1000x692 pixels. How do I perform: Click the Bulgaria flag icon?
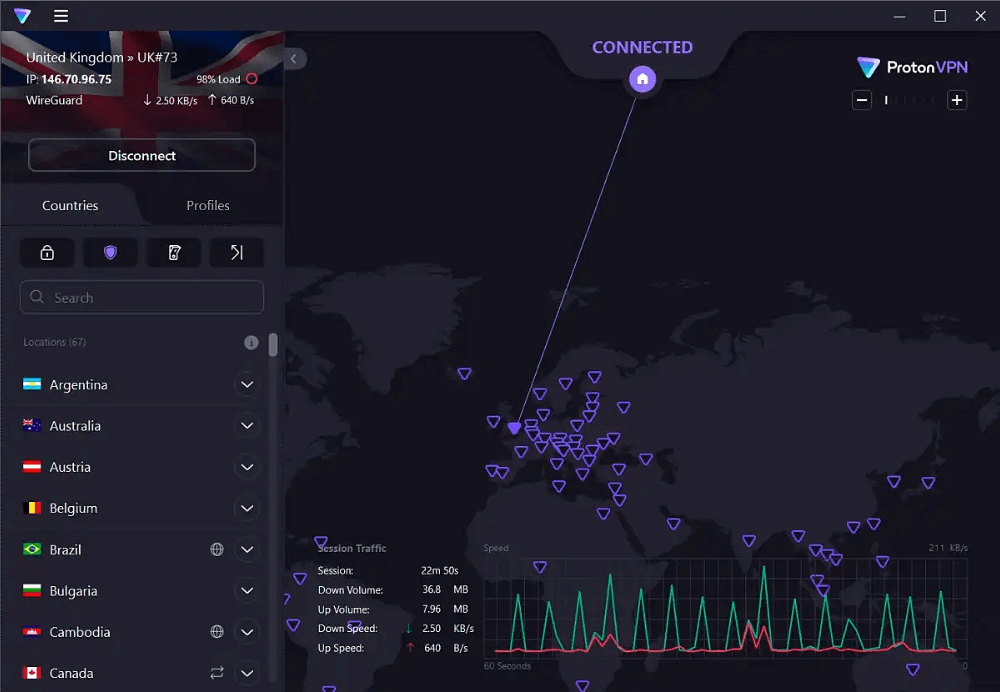[32, 591]
